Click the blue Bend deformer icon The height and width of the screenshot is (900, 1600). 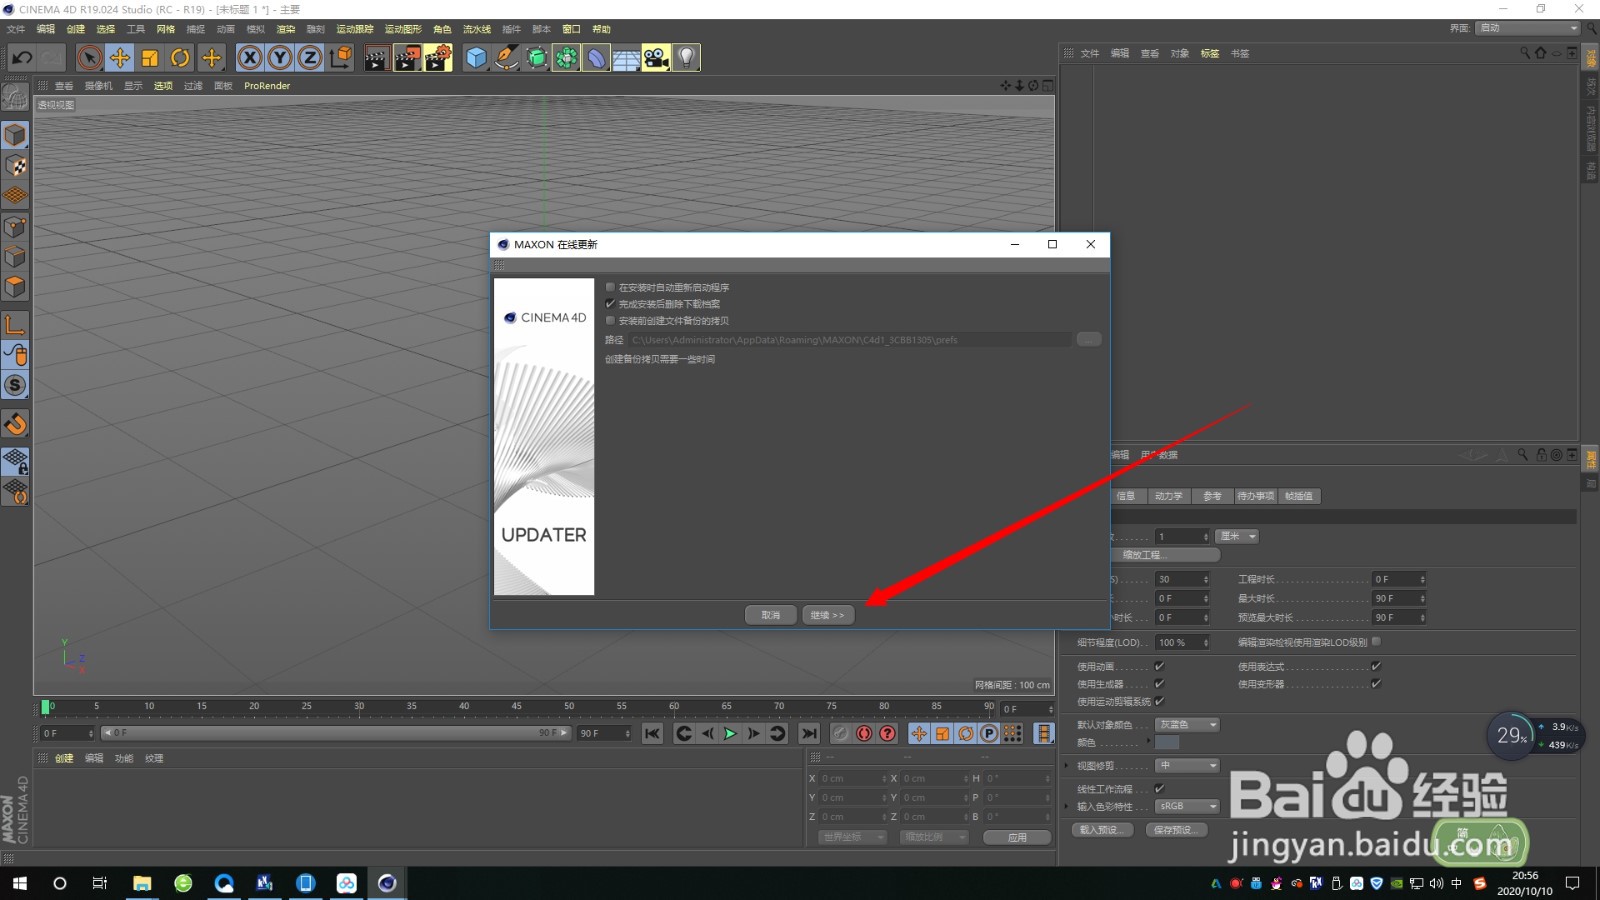[596, 58]
